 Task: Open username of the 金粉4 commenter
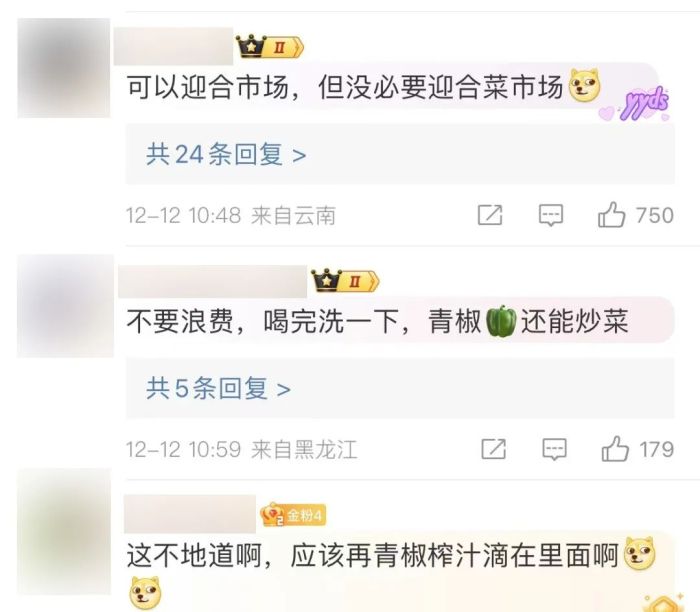tap(190, 514)
